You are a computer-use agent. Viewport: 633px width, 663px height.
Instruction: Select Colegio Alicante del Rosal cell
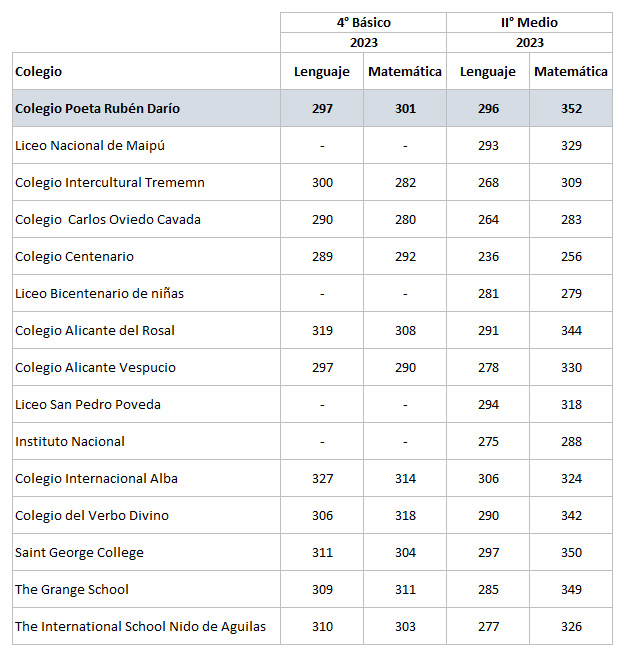coord(95,330)
